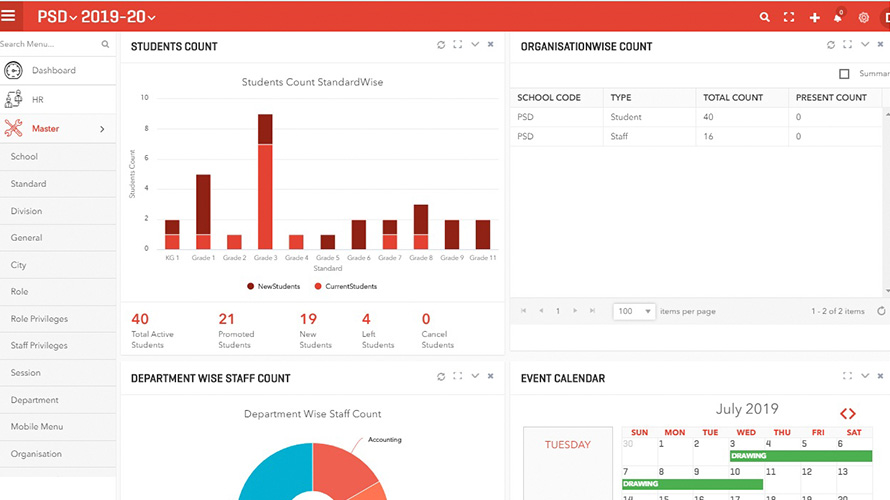890x500 pixels.
Task: Open DRAWING event starting July 7
Action: coord(692,484)
